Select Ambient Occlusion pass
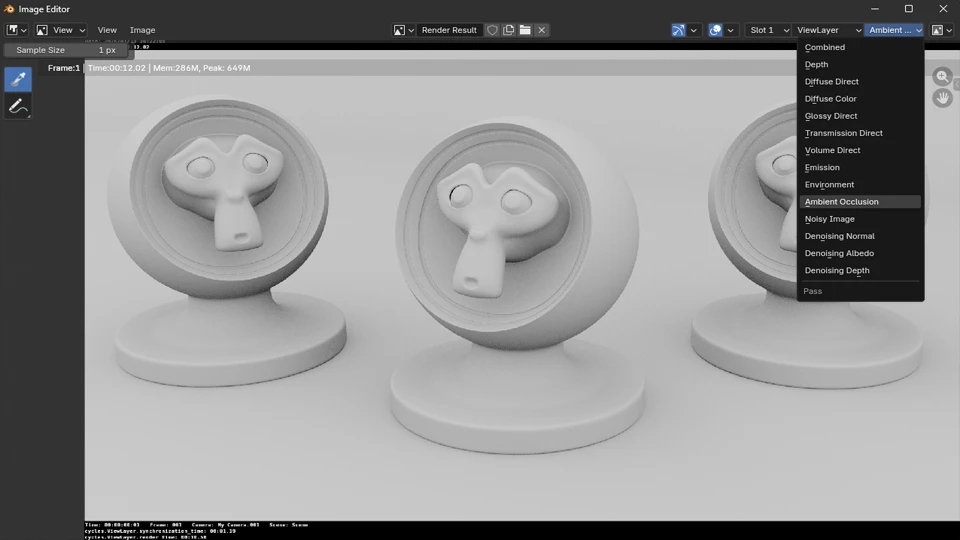960x540 pixels. (x=860, y=201)
